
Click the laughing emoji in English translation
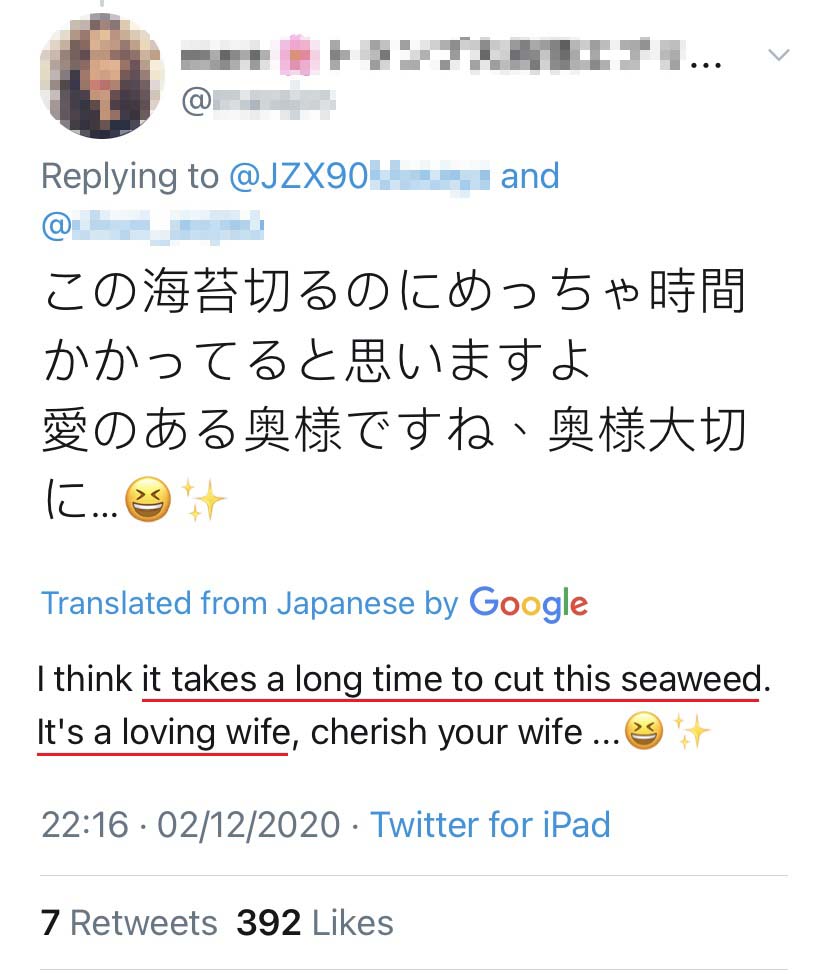tap(642, 733)
